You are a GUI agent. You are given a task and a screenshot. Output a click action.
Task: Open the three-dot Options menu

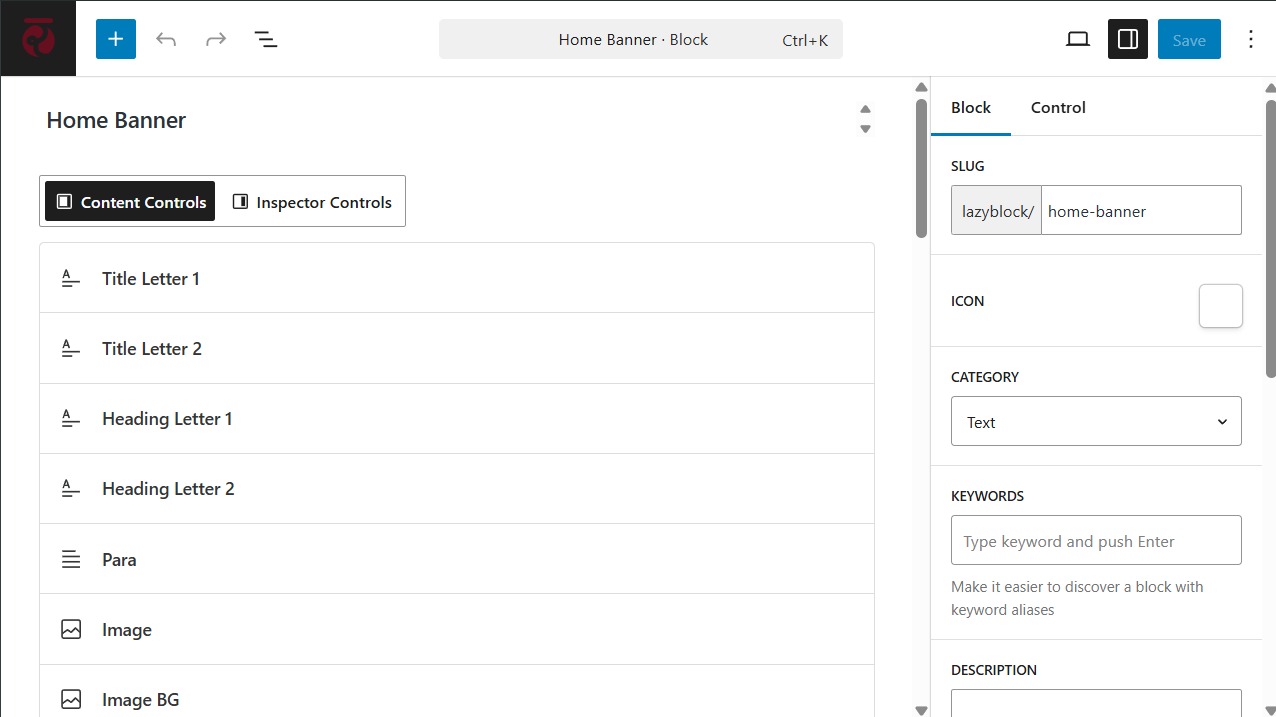click(1250, 39)
